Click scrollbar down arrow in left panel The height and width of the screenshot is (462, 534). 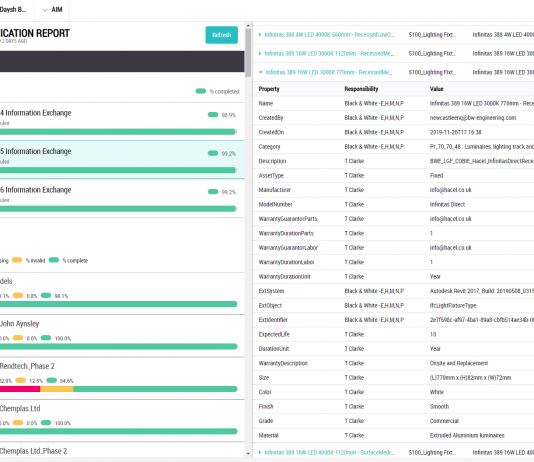click(248, 453)
